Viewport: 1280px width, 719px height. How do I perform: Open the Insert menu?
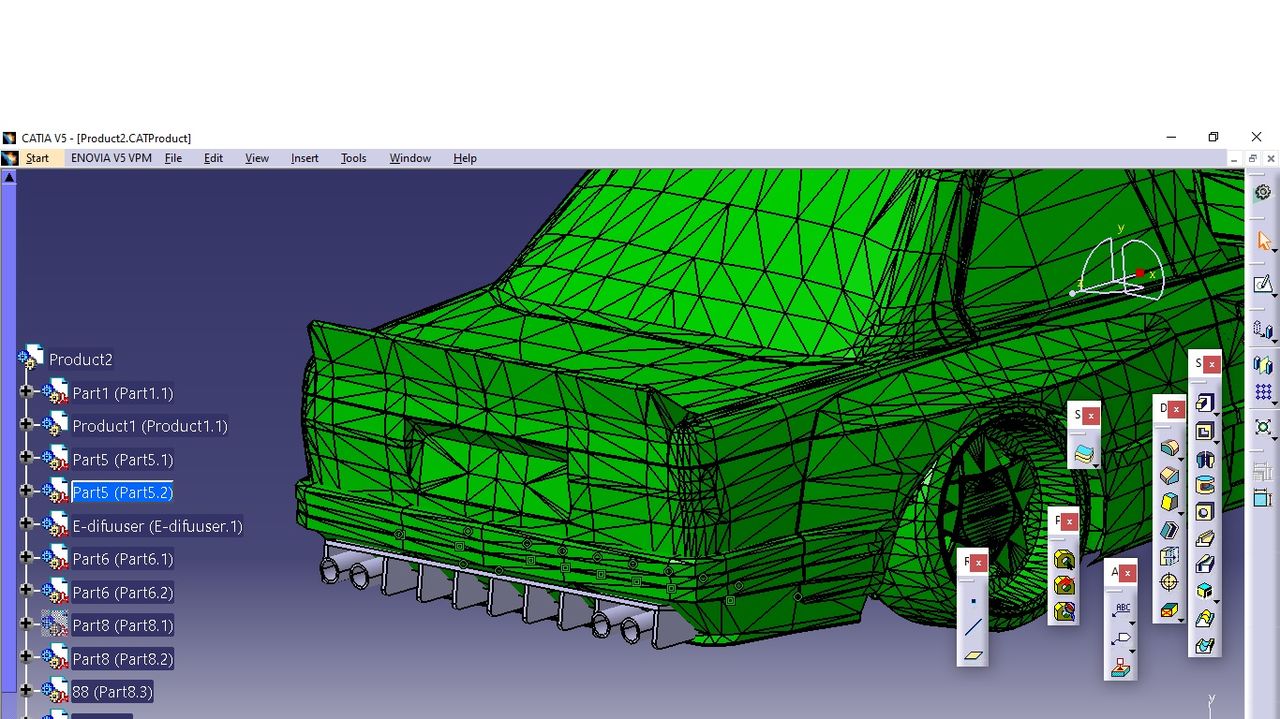click(x=304, y=158)
